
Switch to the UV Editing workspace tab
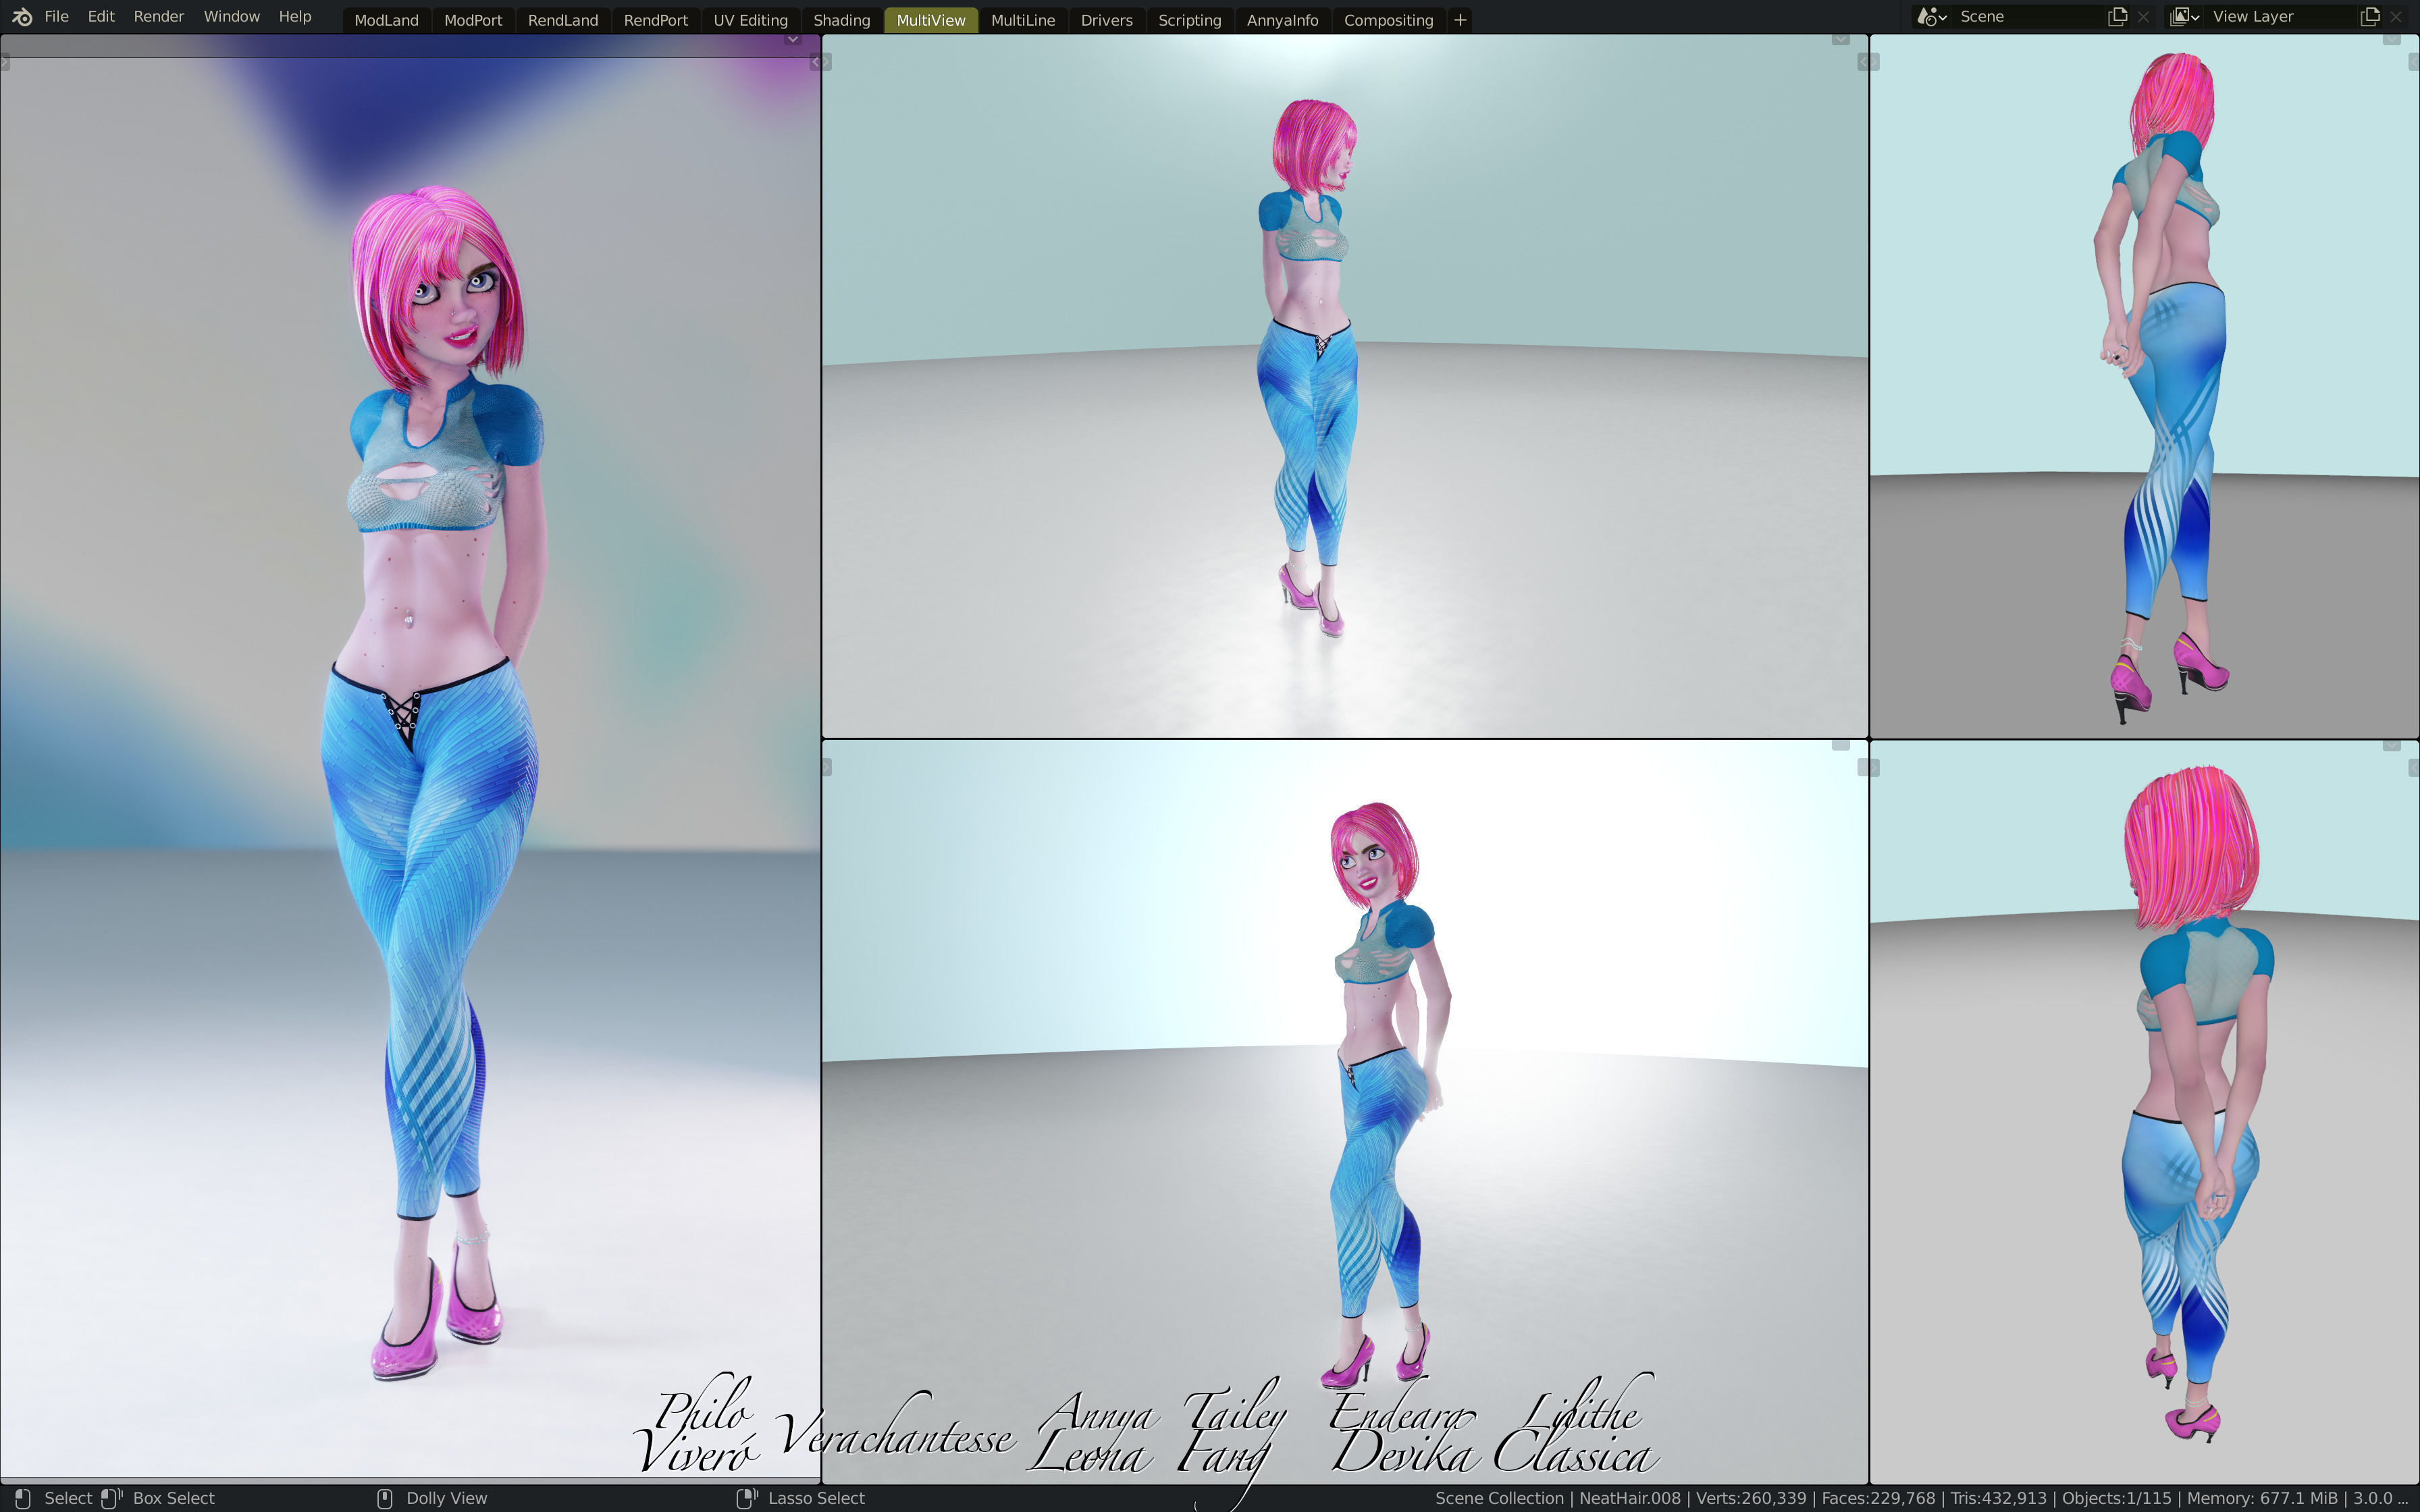[751, 20]
